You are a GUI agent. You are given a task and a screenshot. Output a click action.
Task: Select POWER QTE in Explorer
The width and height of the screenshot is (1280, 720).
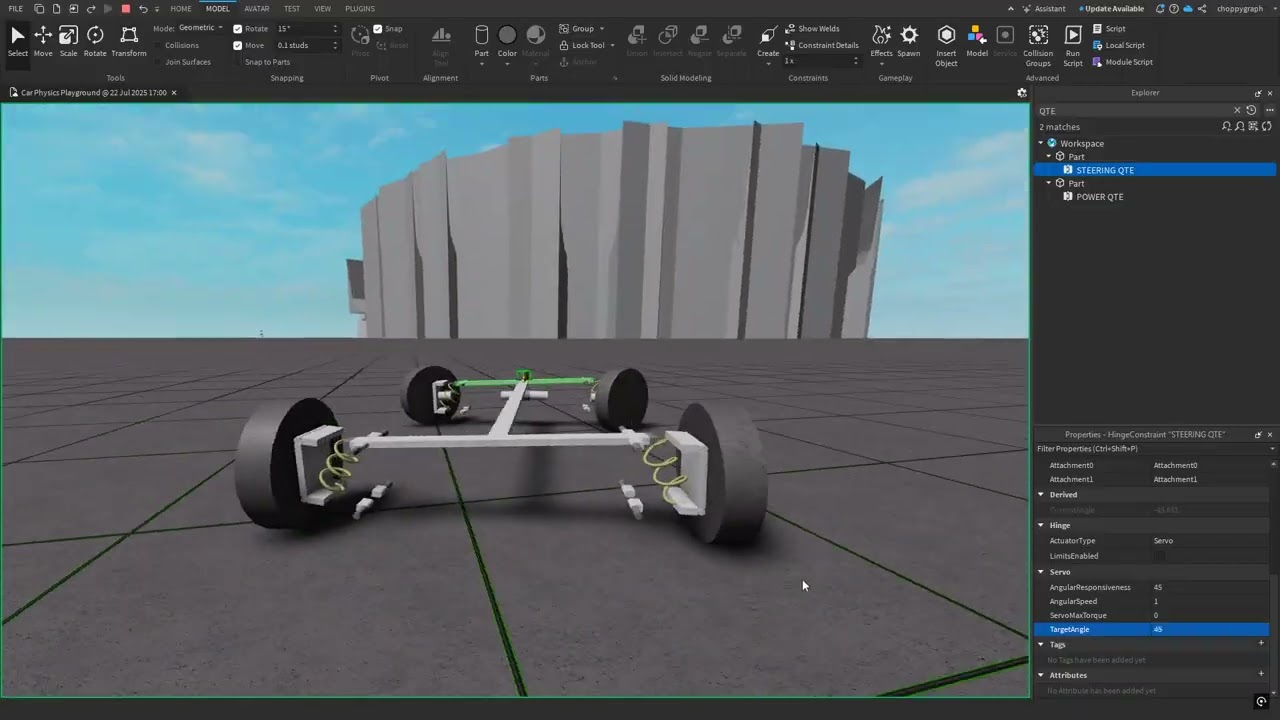click(x=1099, y=197)
